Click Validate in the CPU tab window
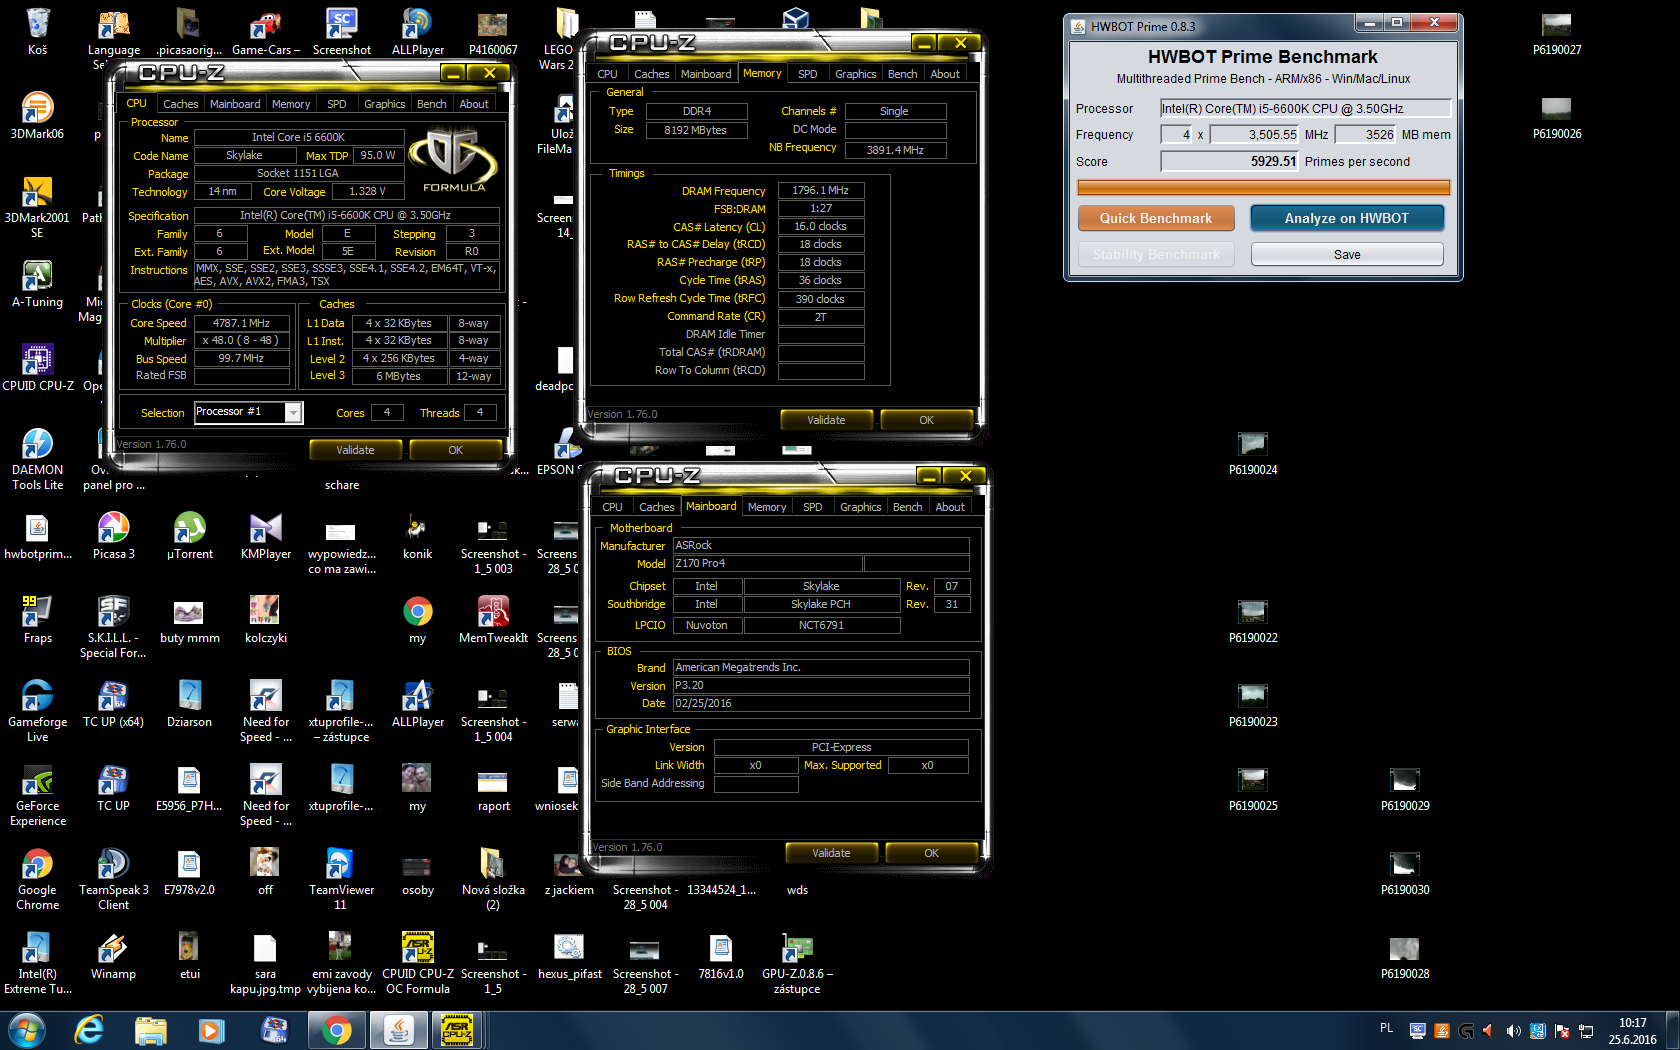The image size is (1680, 1050). click(x=355, y=450)
